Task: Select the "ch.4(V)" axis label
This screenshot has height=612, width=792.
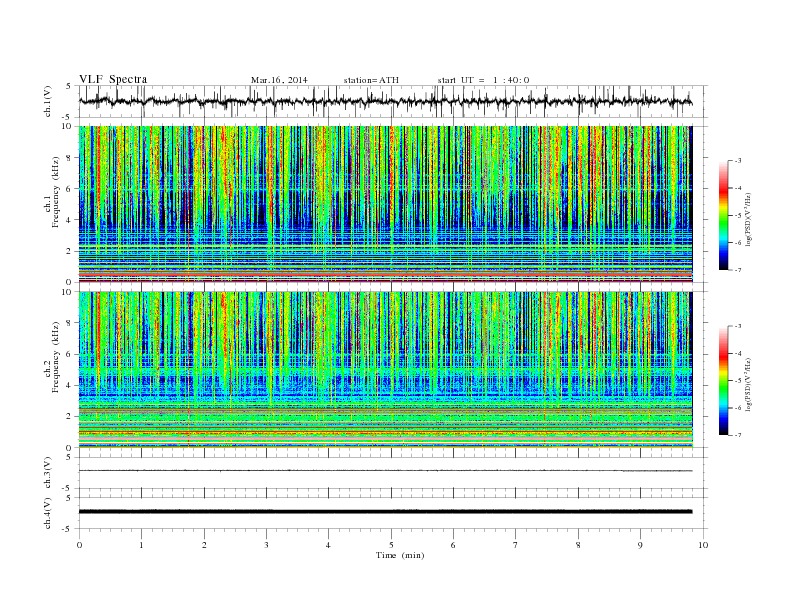Action: [x=48, y=513]
